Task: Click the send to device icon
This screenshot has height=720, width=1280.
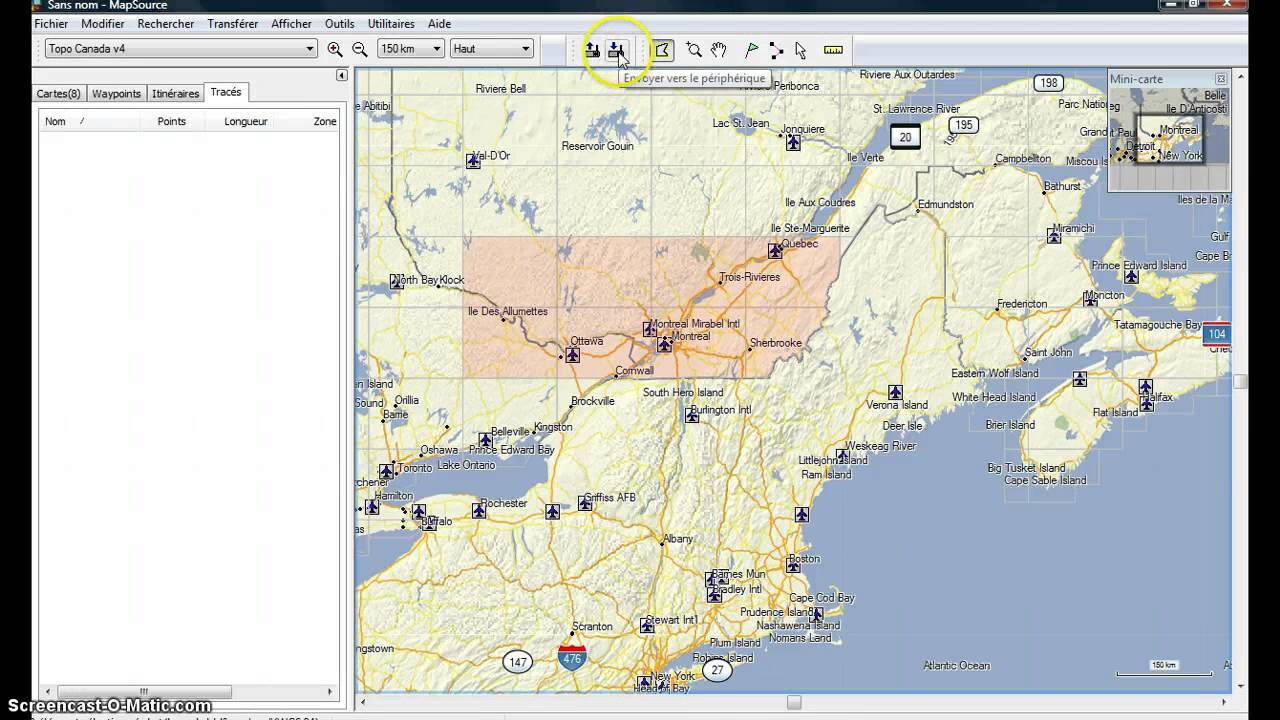Action: [616, 50]
